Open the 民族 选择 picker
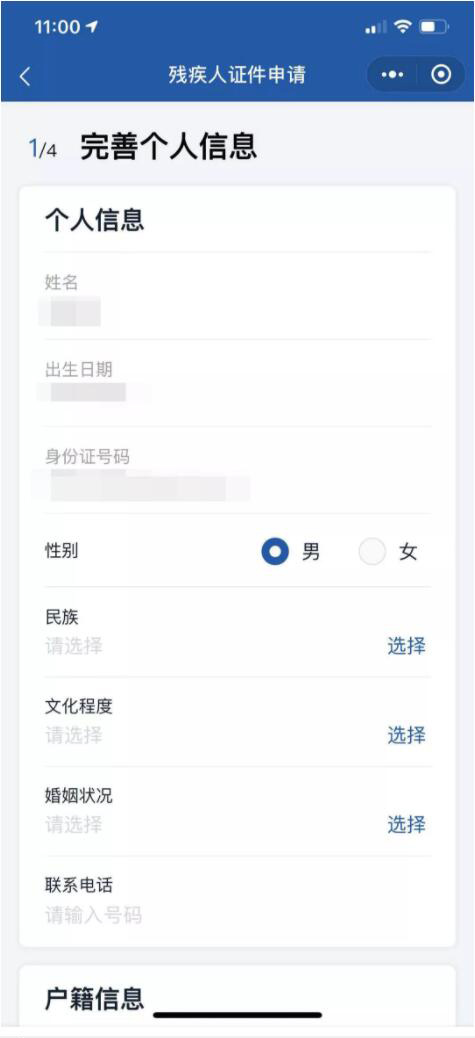The height and width of the screenshot is (1038, 475). 406,645
